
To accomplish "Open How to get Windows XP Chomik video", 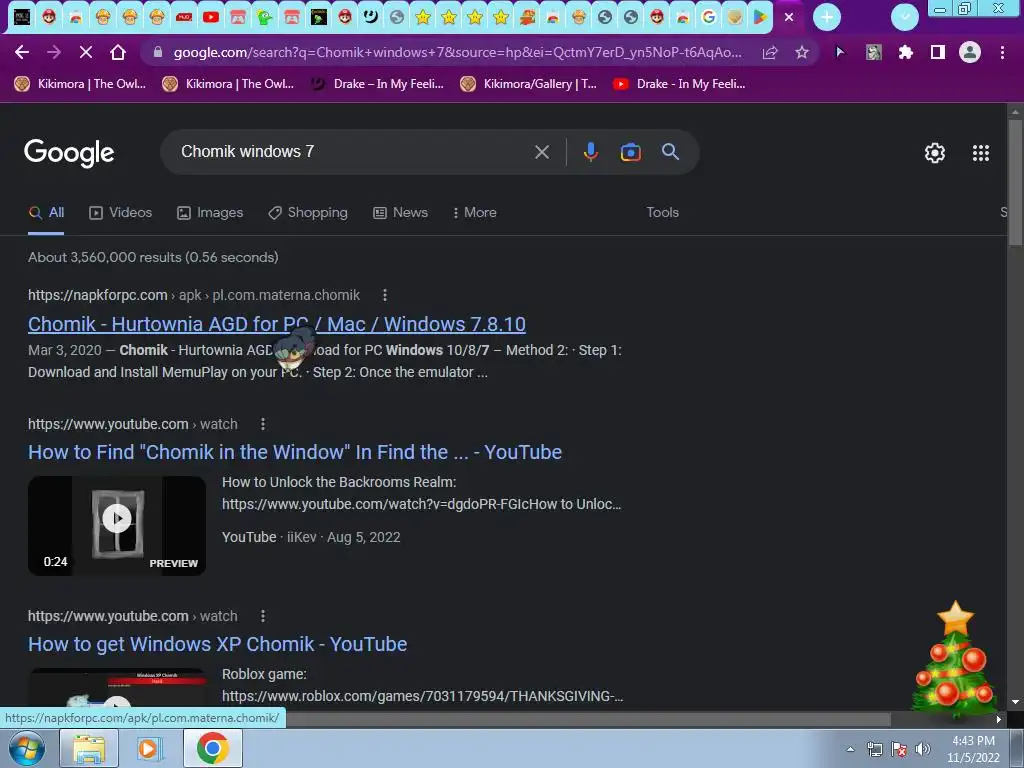I will pos(217,644).
